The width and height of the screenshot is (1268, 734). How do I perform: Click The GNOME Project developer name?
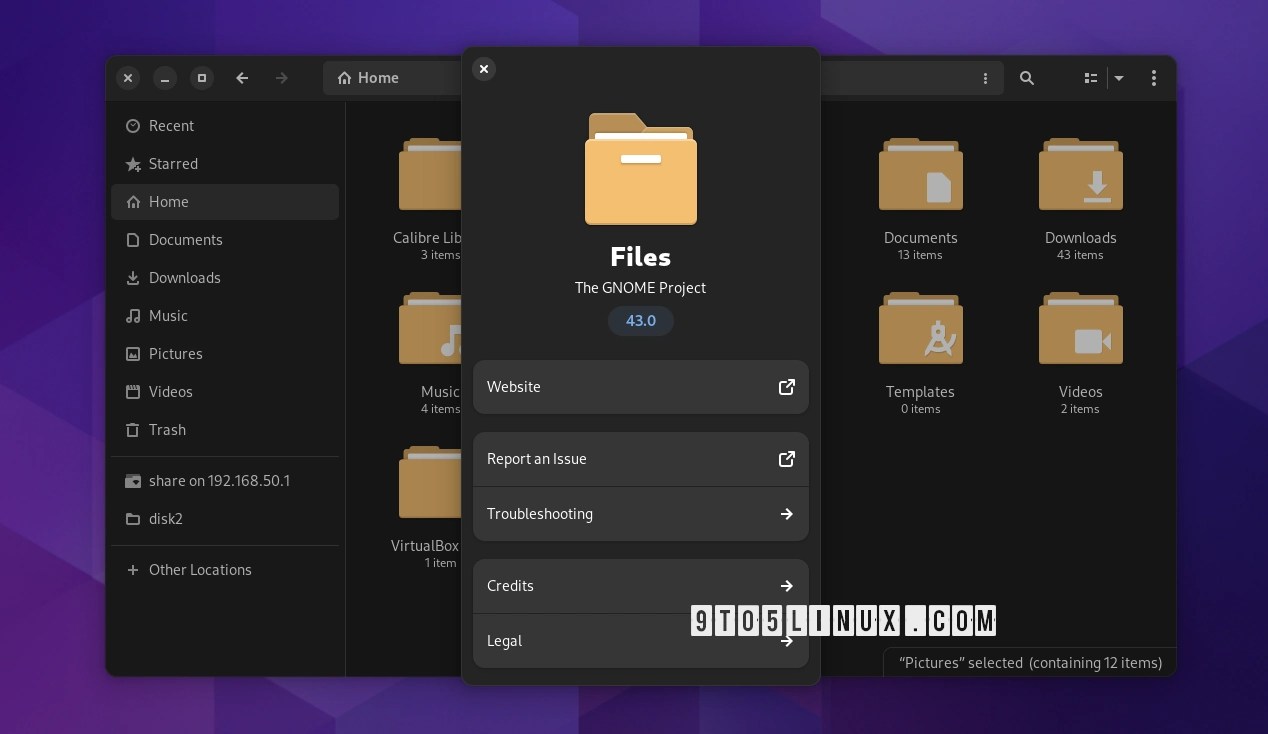click(x=640, y=288)
